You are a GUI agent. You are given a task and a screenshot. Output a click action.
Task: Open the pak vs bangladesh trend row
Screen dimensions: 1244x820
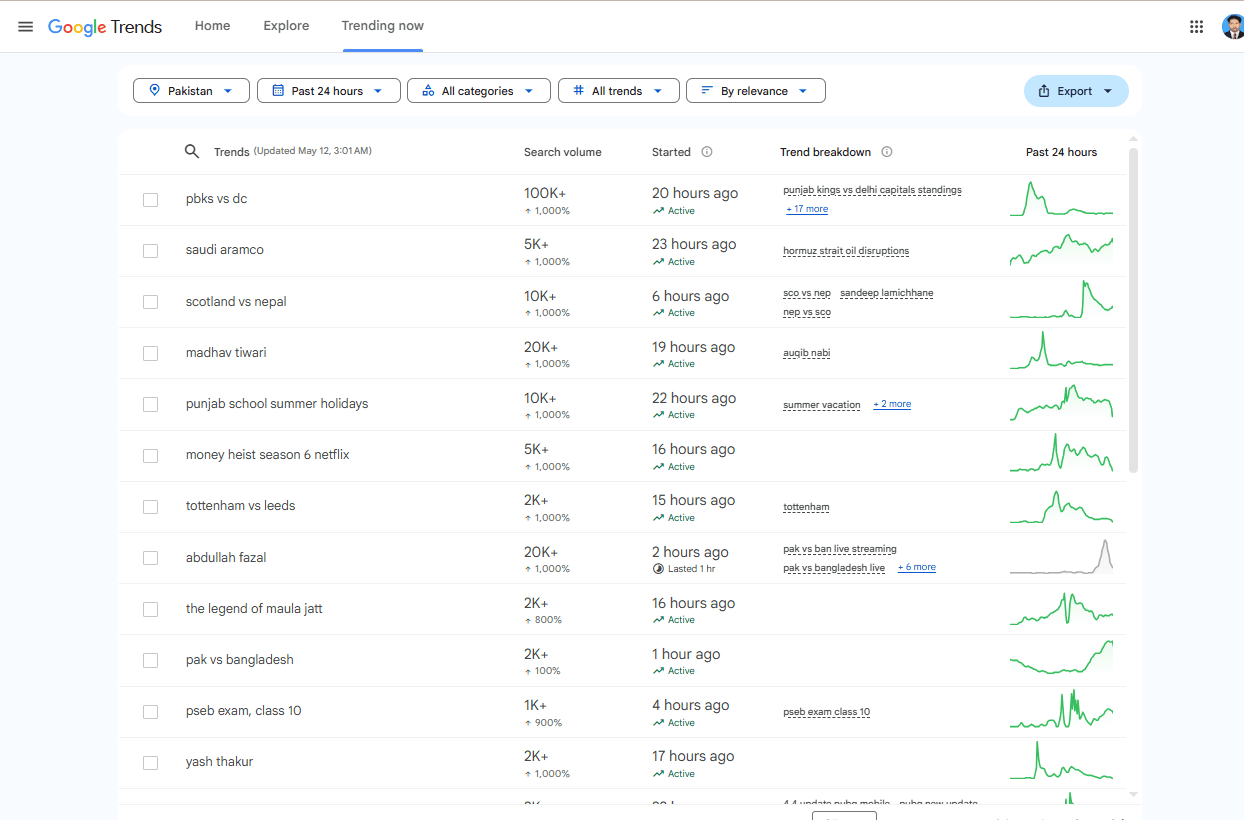622,660
